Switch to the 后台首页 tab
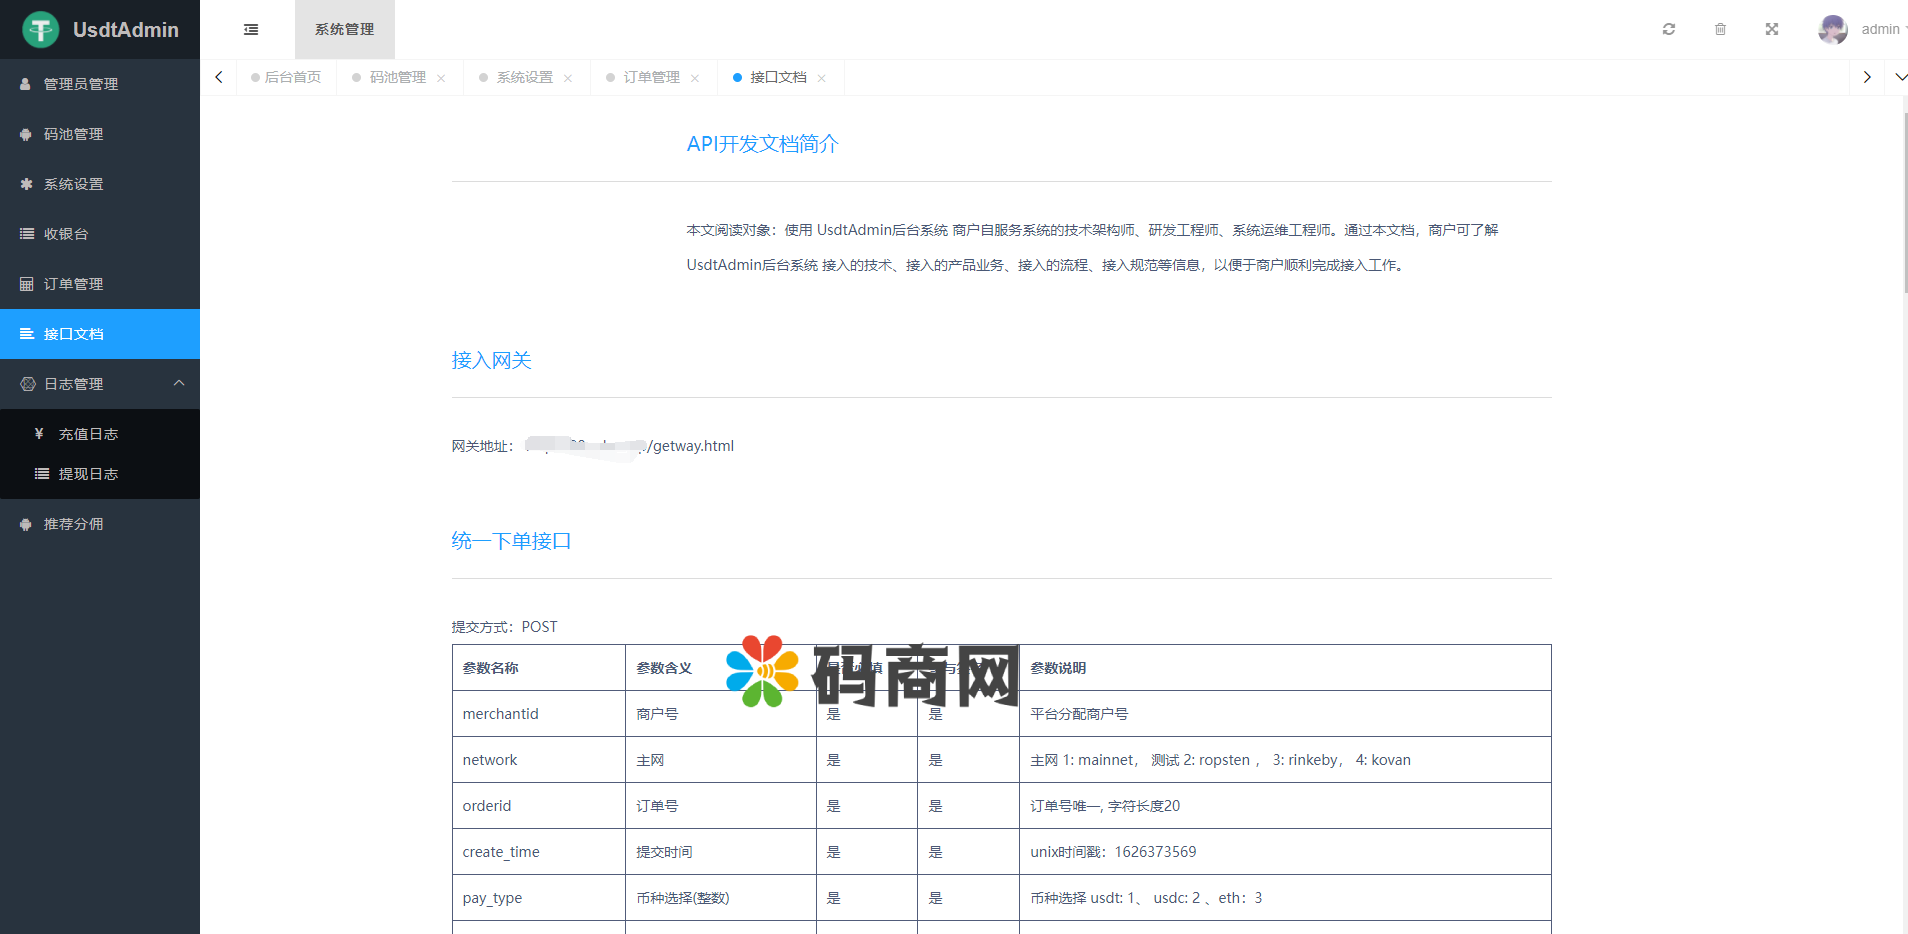This screenshot has width=1908, height=934. (x=287, y=77)
